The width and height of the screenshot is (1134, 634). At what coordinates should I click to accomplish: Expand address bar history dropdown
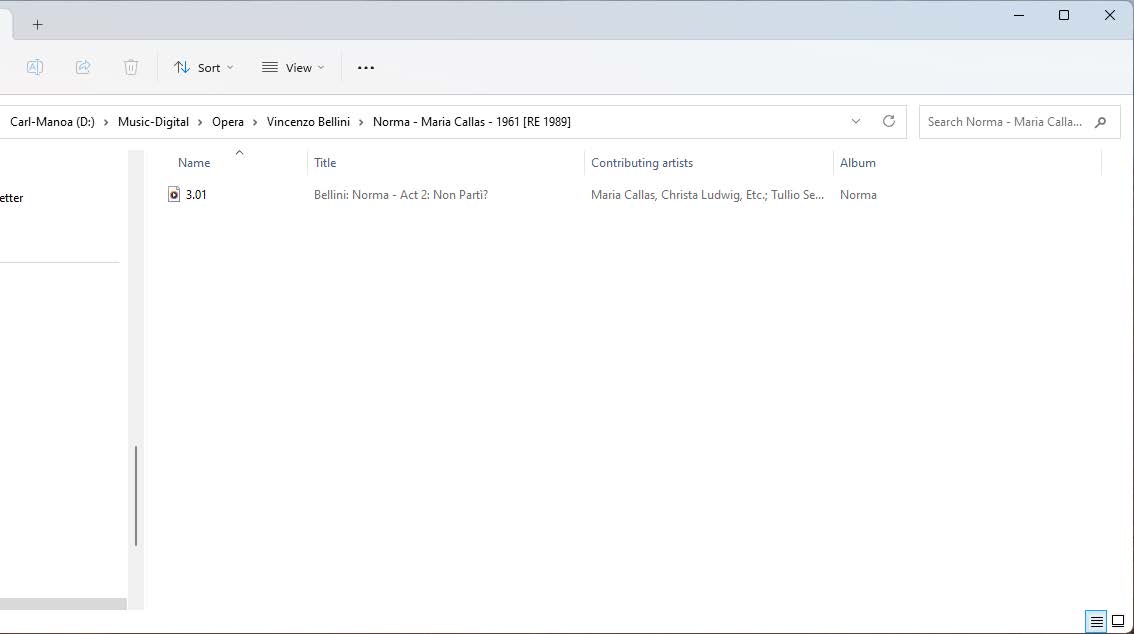pos(856,121)
